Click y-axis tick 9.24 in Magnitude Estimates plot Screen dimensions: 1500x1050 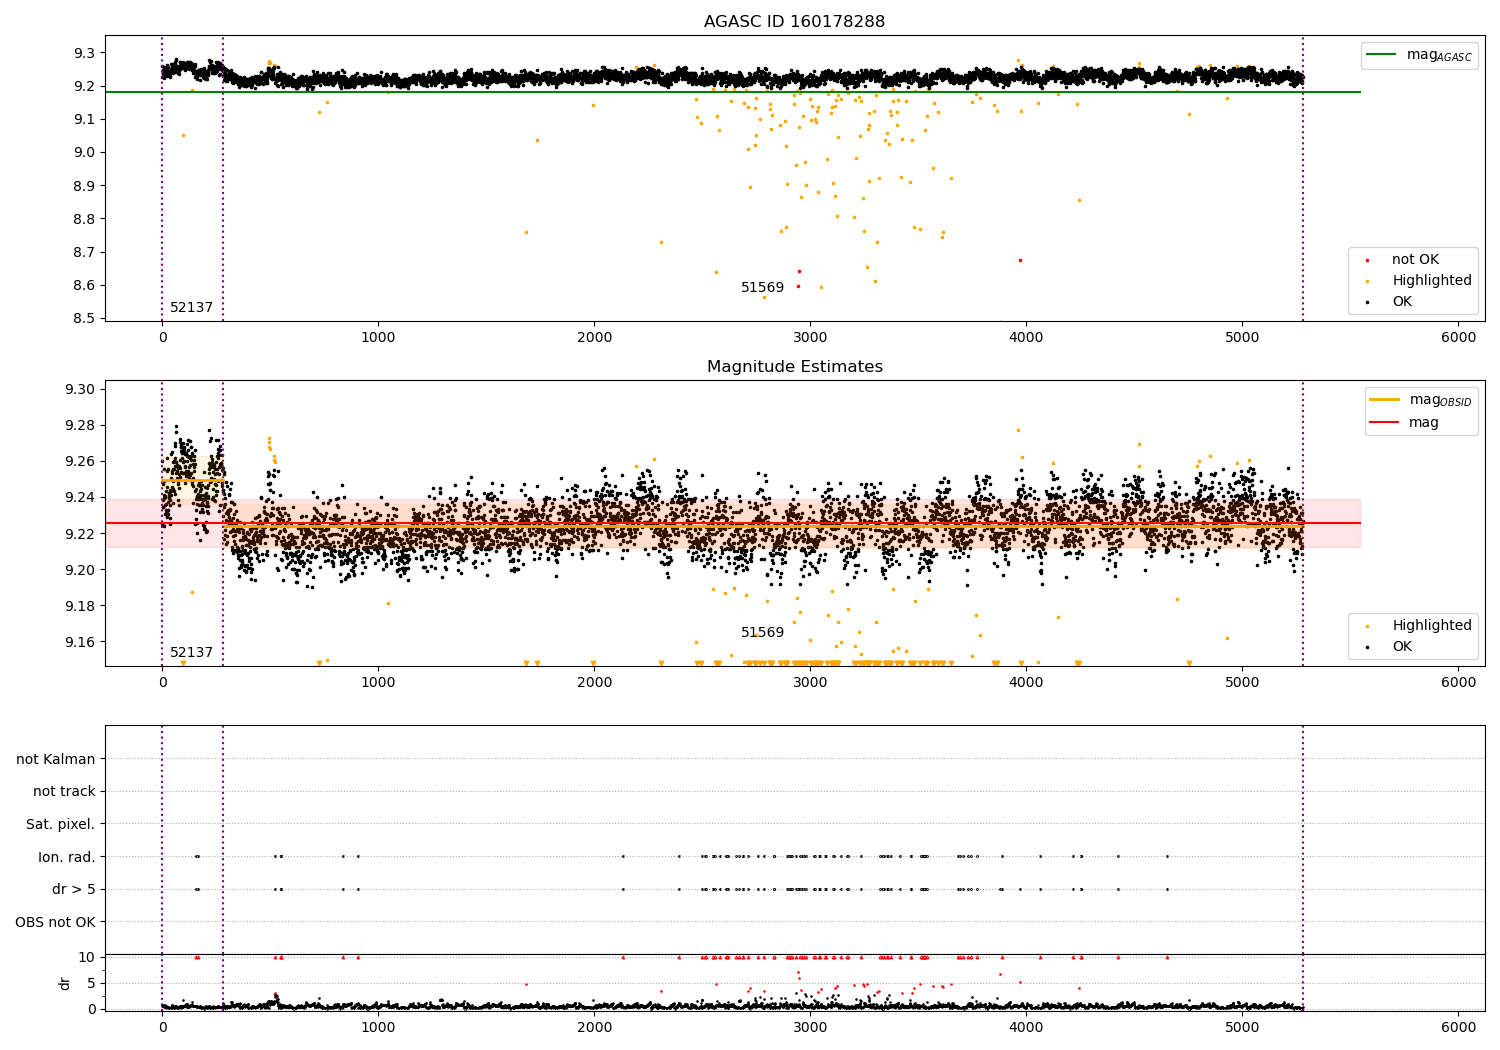pos(81,498)
